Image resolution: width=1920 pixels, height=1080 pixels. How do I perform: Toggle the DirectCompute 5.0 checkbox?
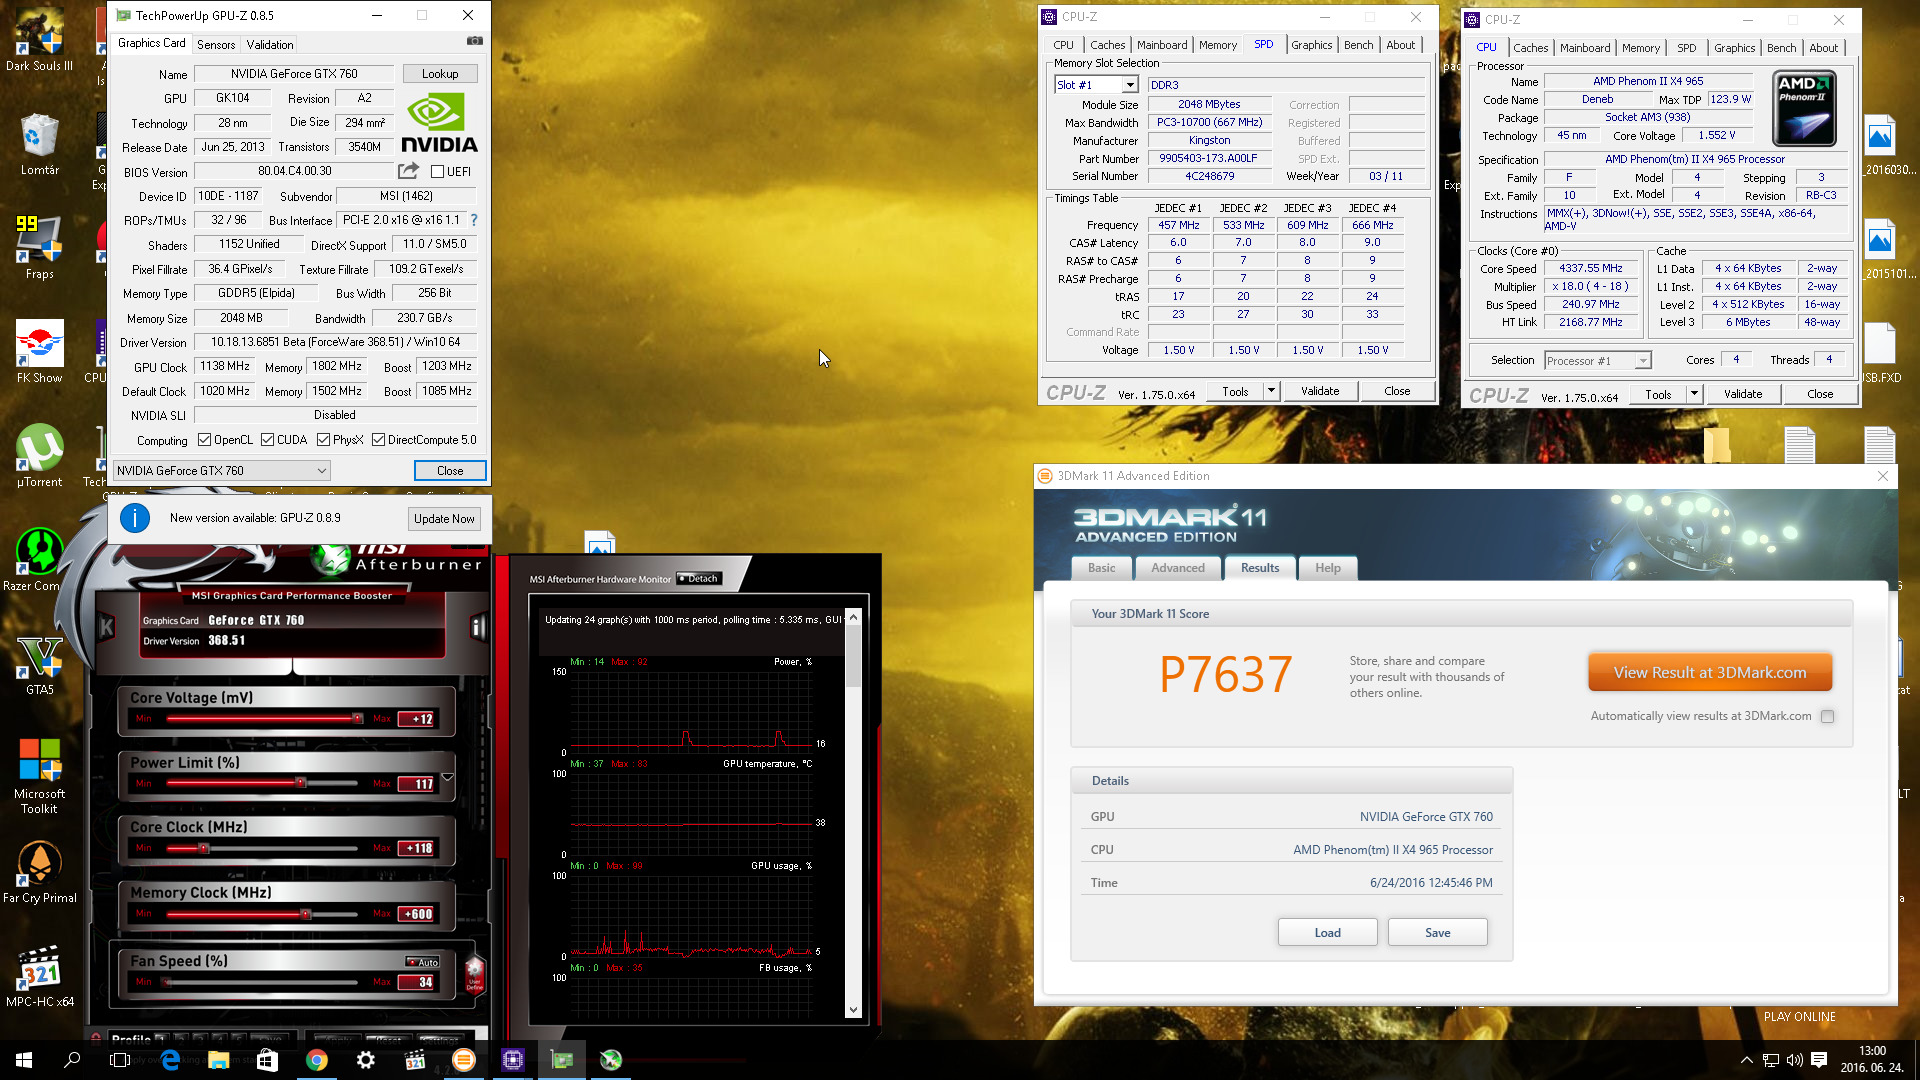[379, 440]
